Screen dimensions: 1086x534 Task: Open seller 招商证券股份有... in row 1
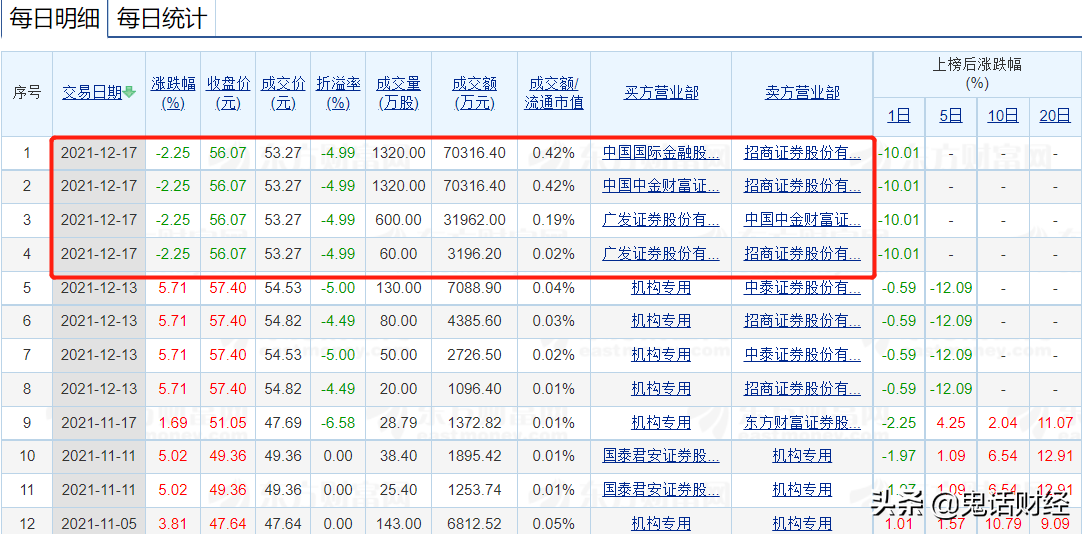pos(802,152)
